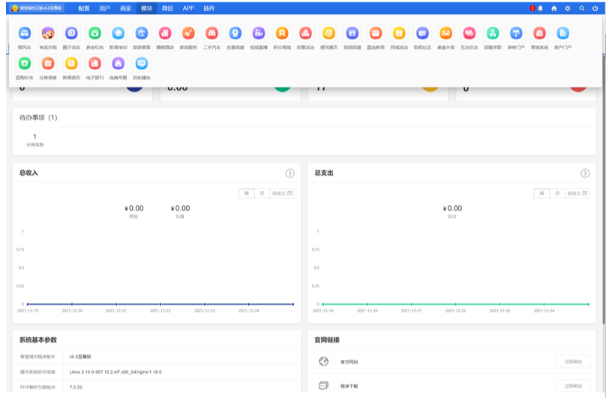This screenshot has height=405, width=609.
Task: Select the 新闻资讯 module icon
Action: pos(71,66)
